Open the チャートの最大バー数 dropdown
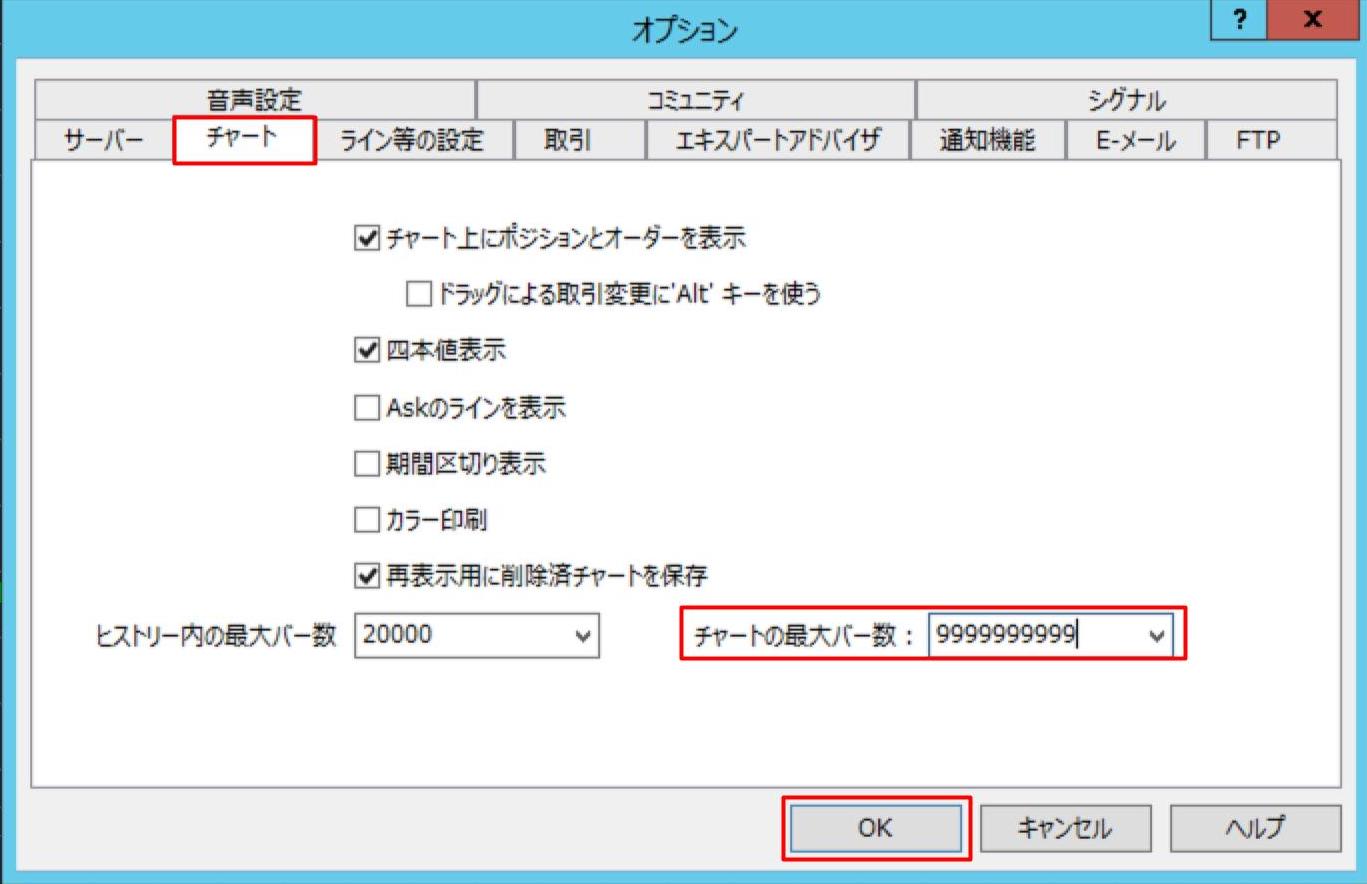Viewport: 1367px width, 884px height. coord(1158,636)
